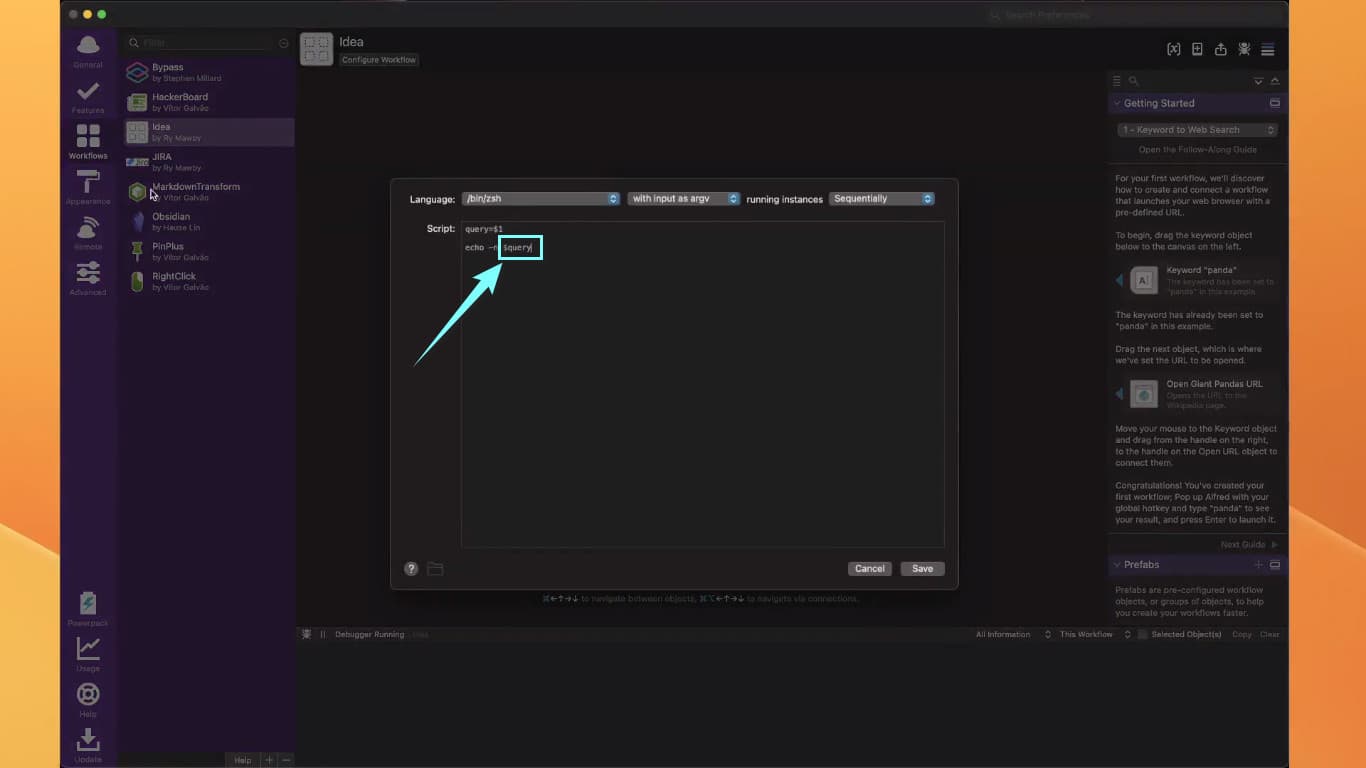
Task: Select the HackerBoard workflow
Action: coord(208,102)
